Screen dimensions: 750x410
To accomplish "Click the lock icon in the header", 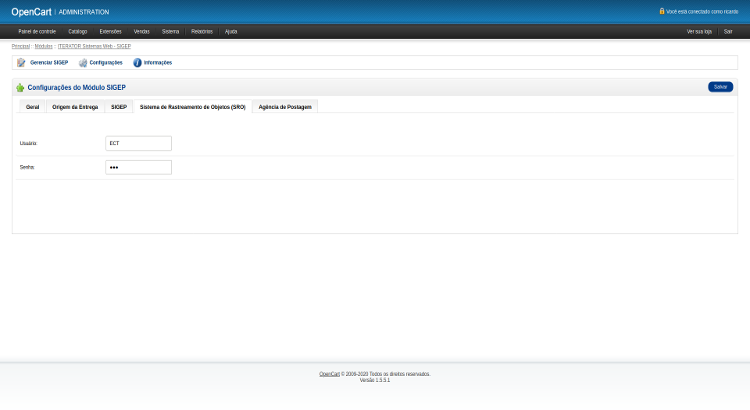I will (662, 11).
